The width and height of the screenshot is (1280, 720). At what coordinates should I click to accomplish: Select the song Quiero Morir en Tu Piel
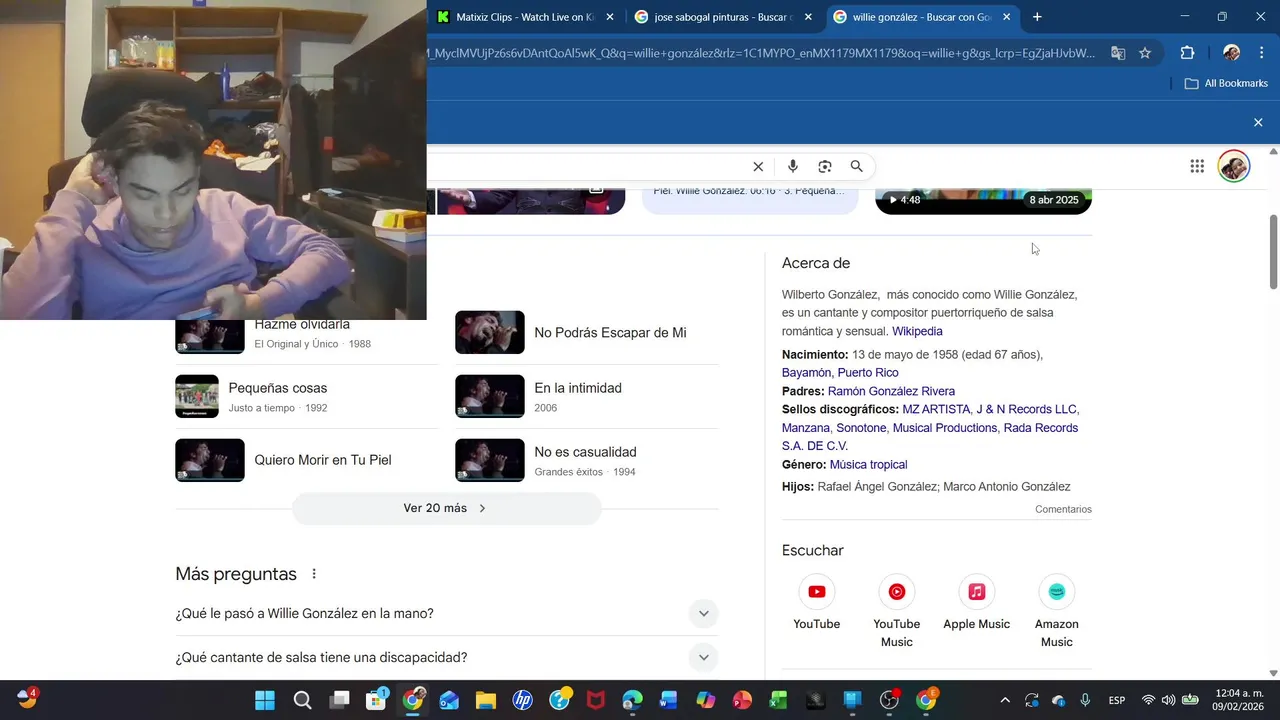pos(307,461)
